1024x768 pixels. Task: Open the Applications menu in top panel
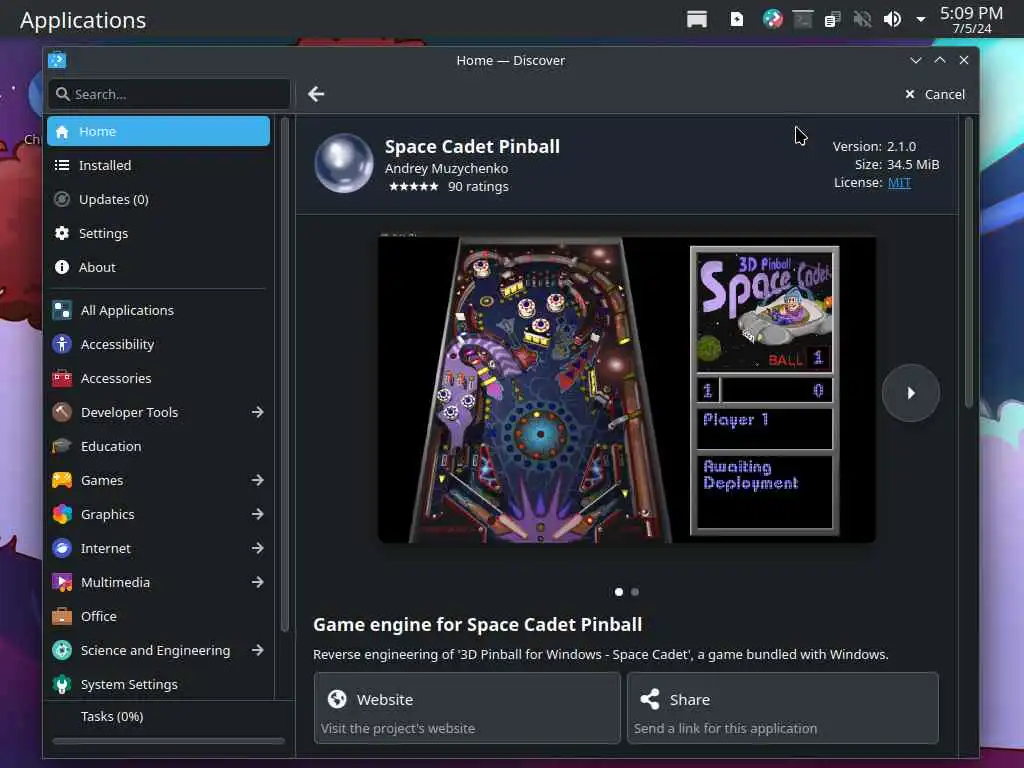tap(83, 20)
